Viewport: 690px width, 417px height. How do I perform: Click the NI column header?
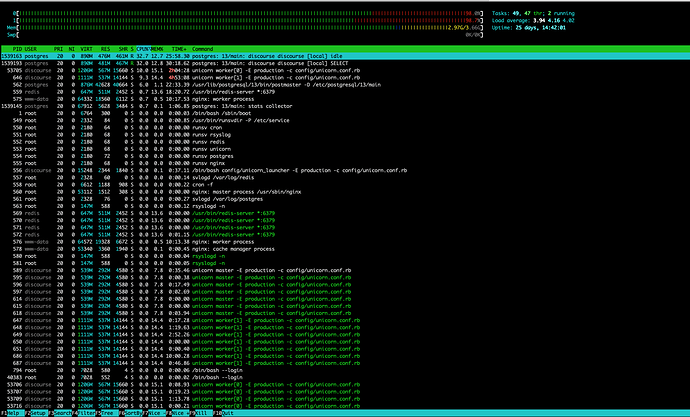pyautogui.click(x=71, y=49)
